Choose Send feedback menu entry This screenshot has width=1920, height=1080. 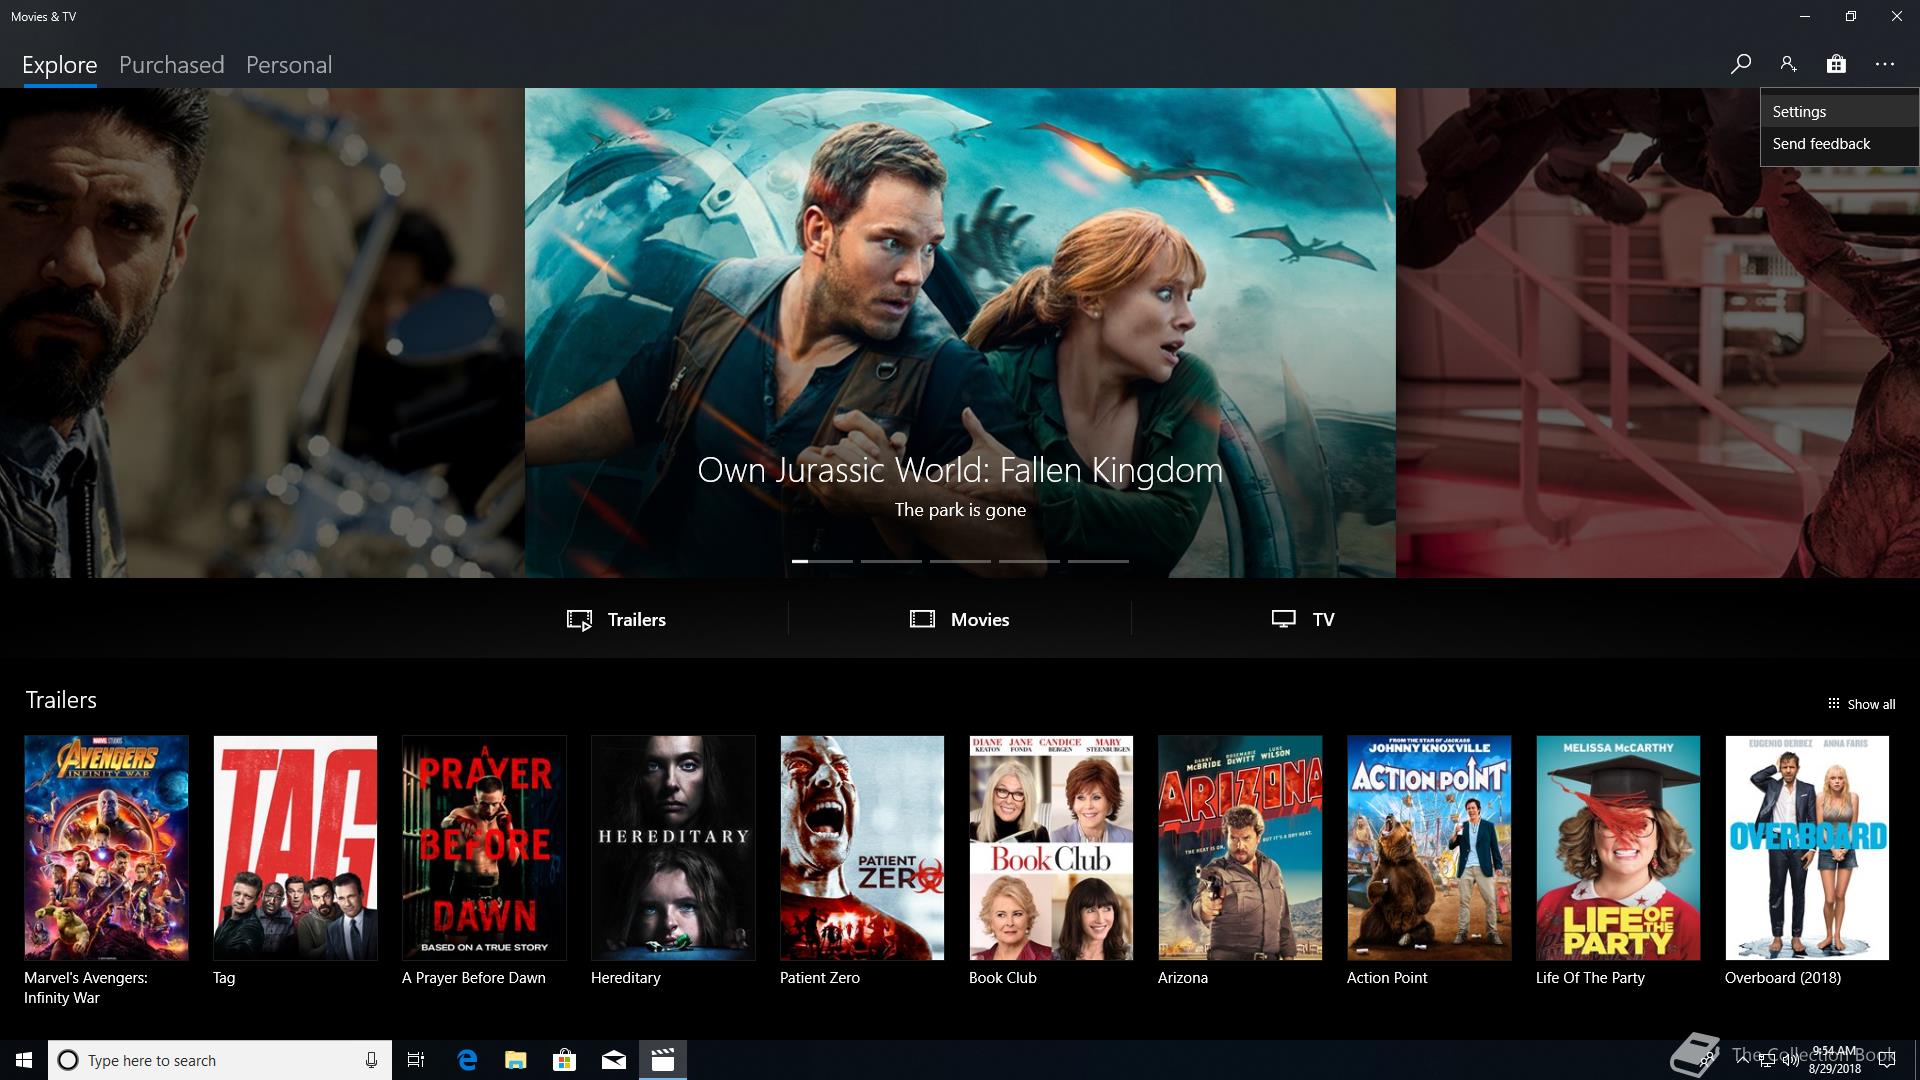tap(1839, 143)
